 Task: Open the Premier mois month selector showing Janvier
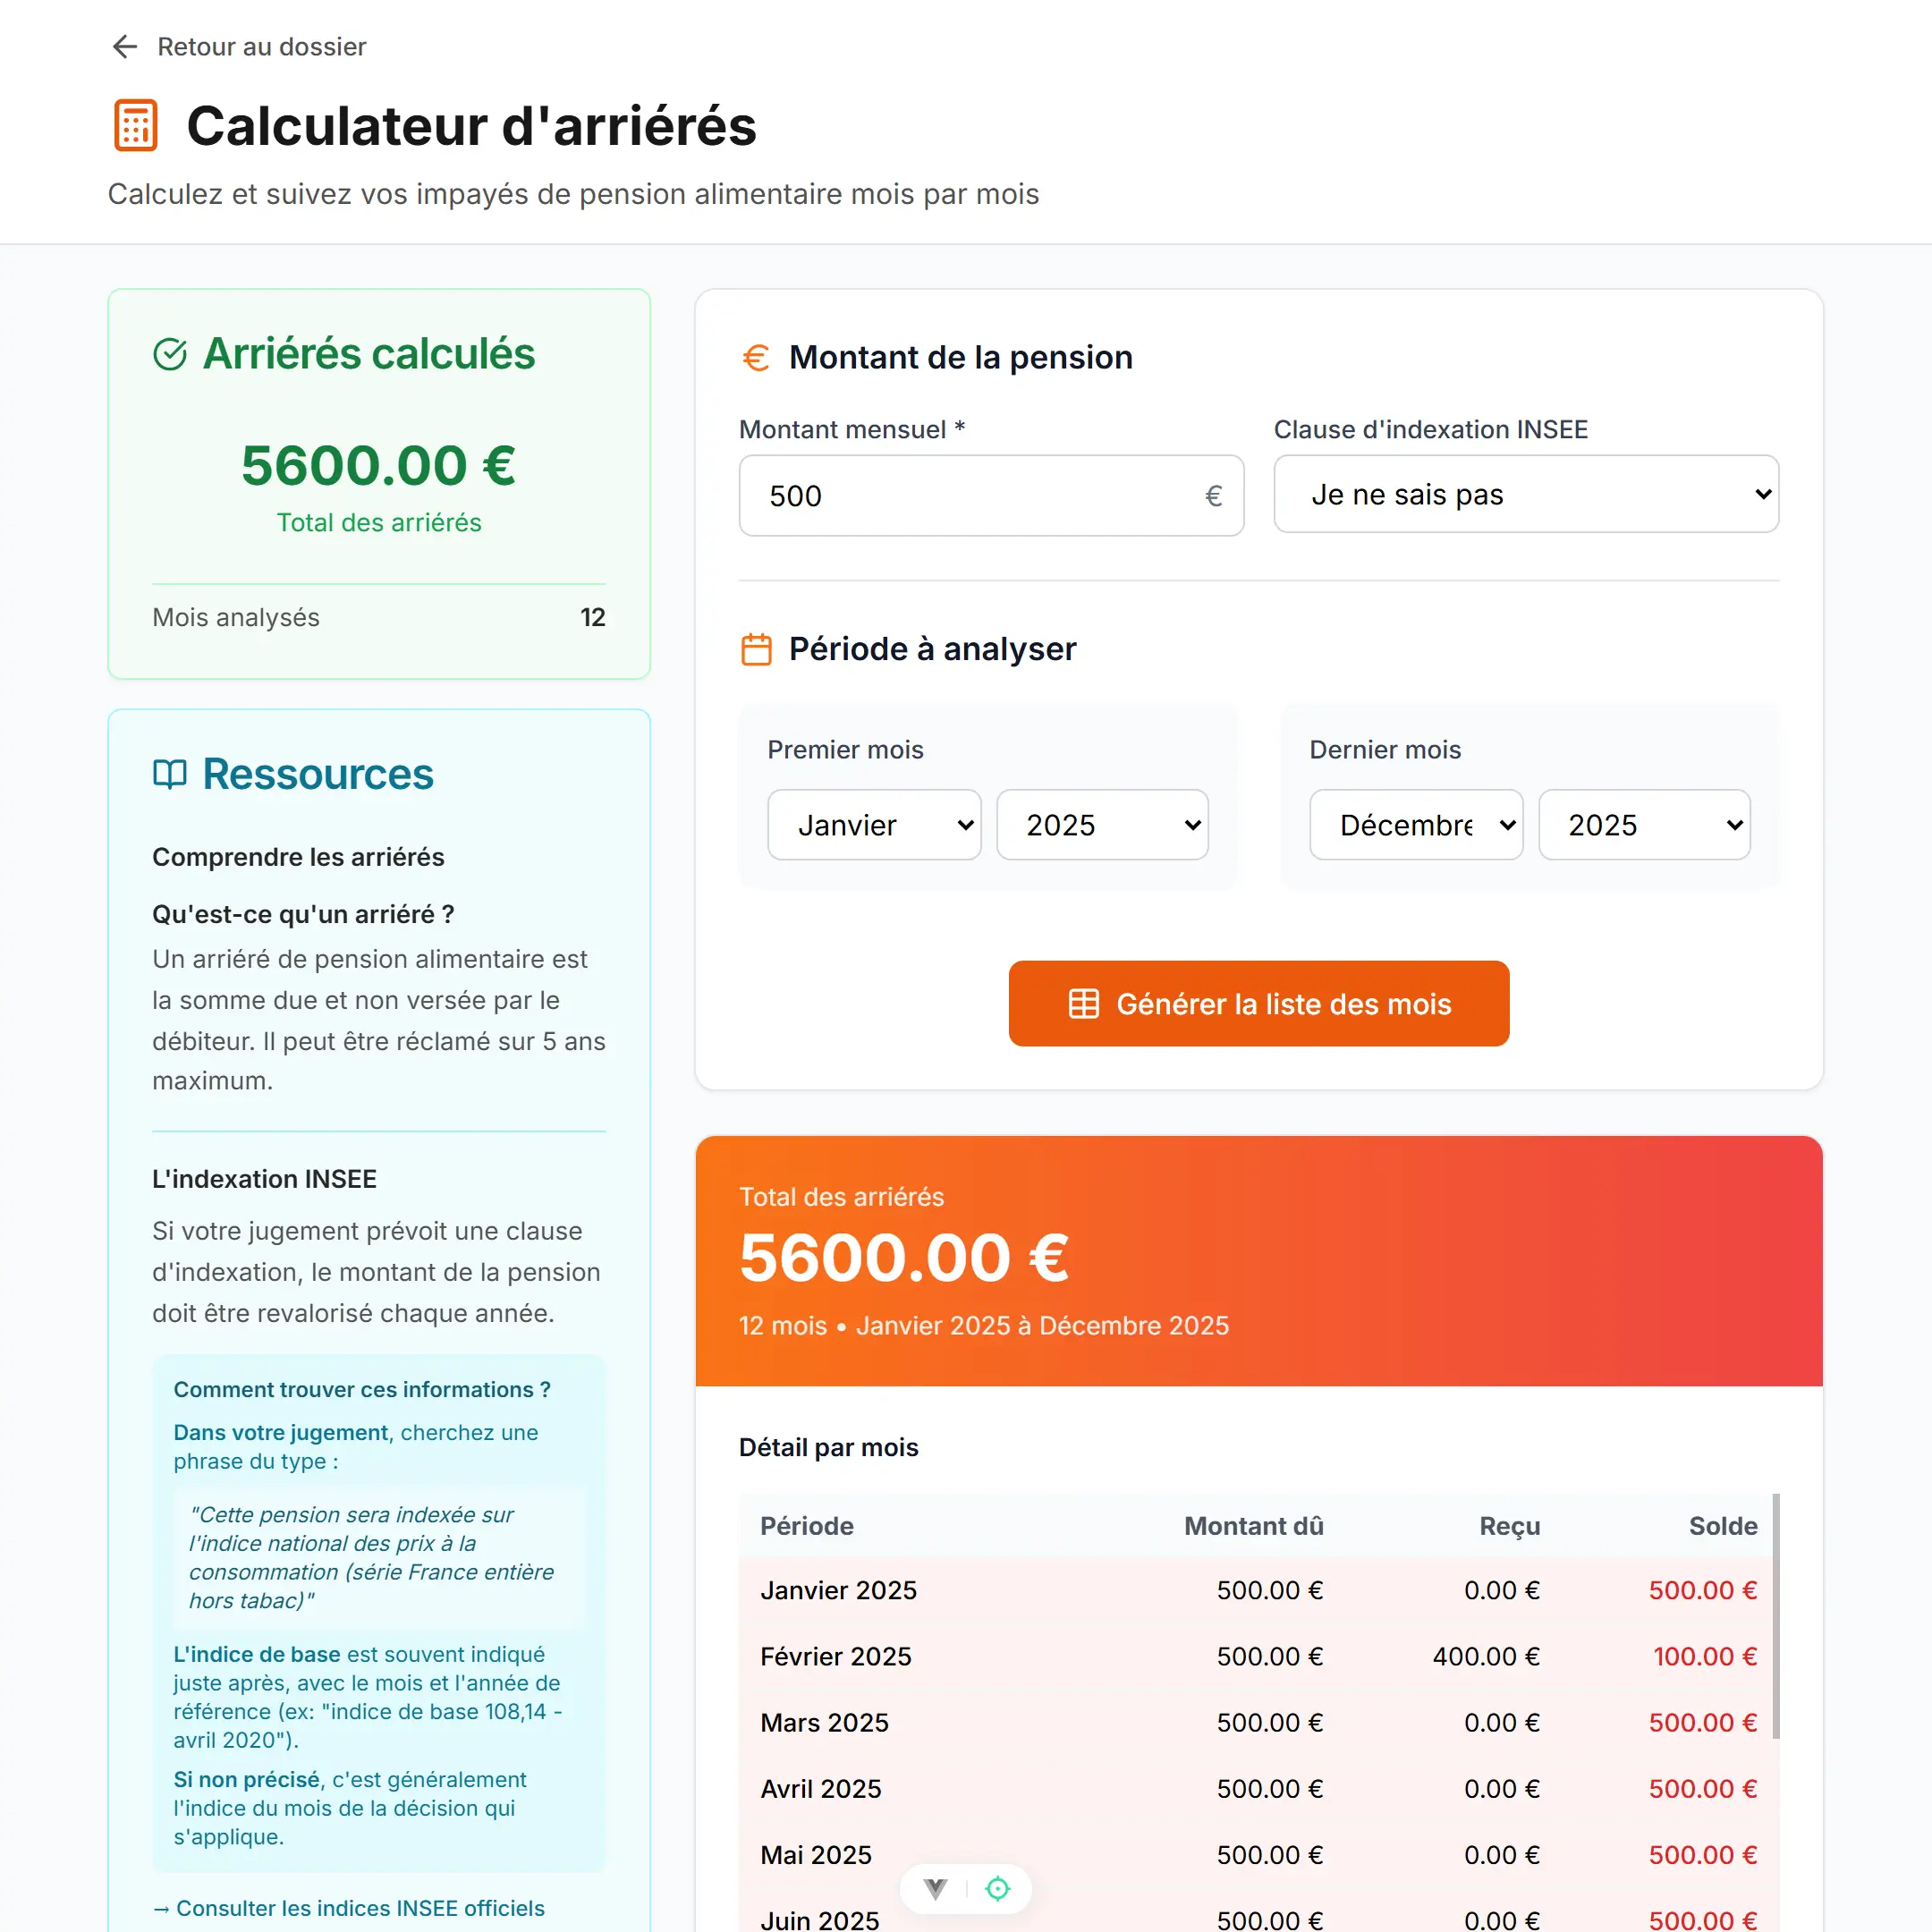874,824
